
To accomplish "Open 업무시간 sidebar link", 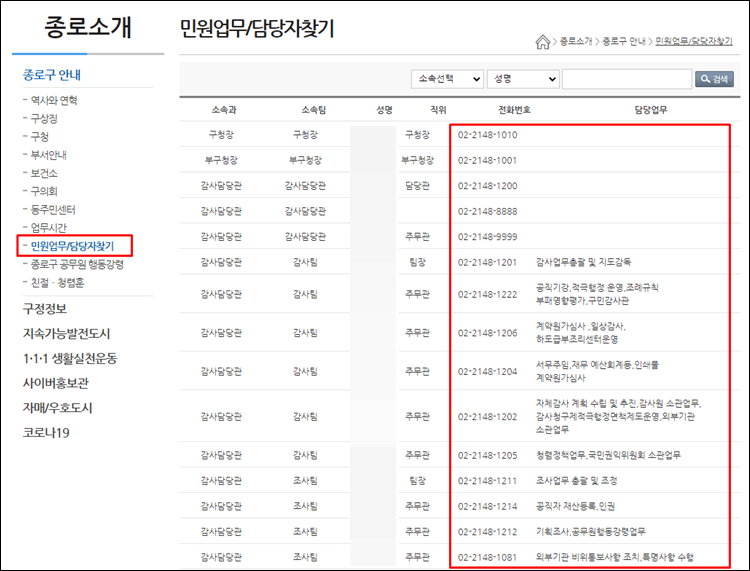I will (49, 228).
